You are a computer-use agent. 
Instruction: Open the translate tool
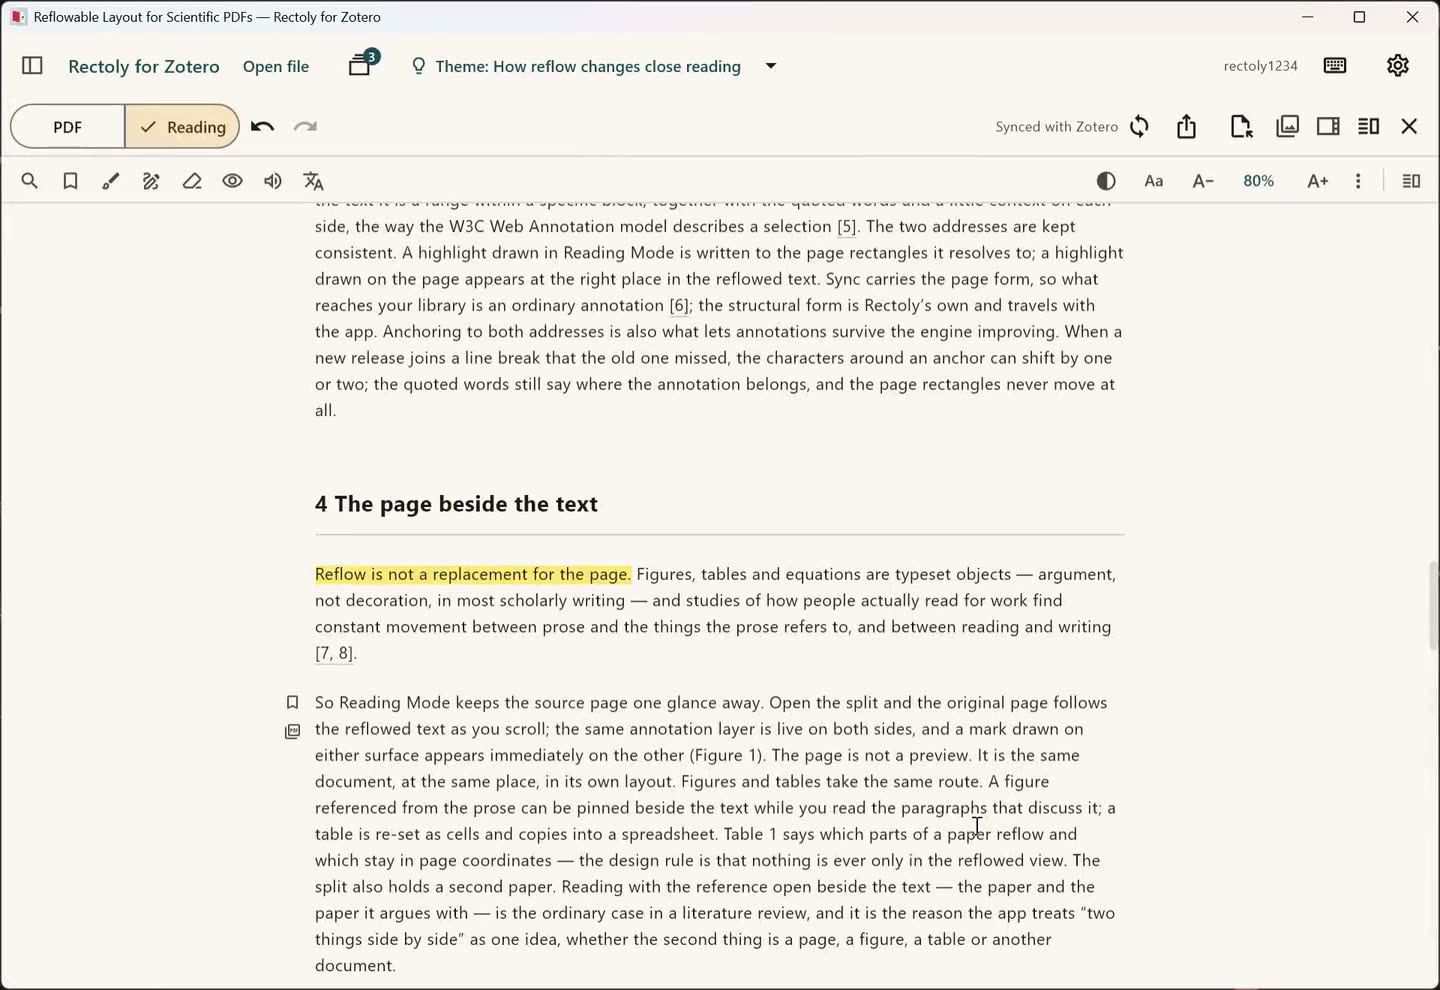(314, 181)
